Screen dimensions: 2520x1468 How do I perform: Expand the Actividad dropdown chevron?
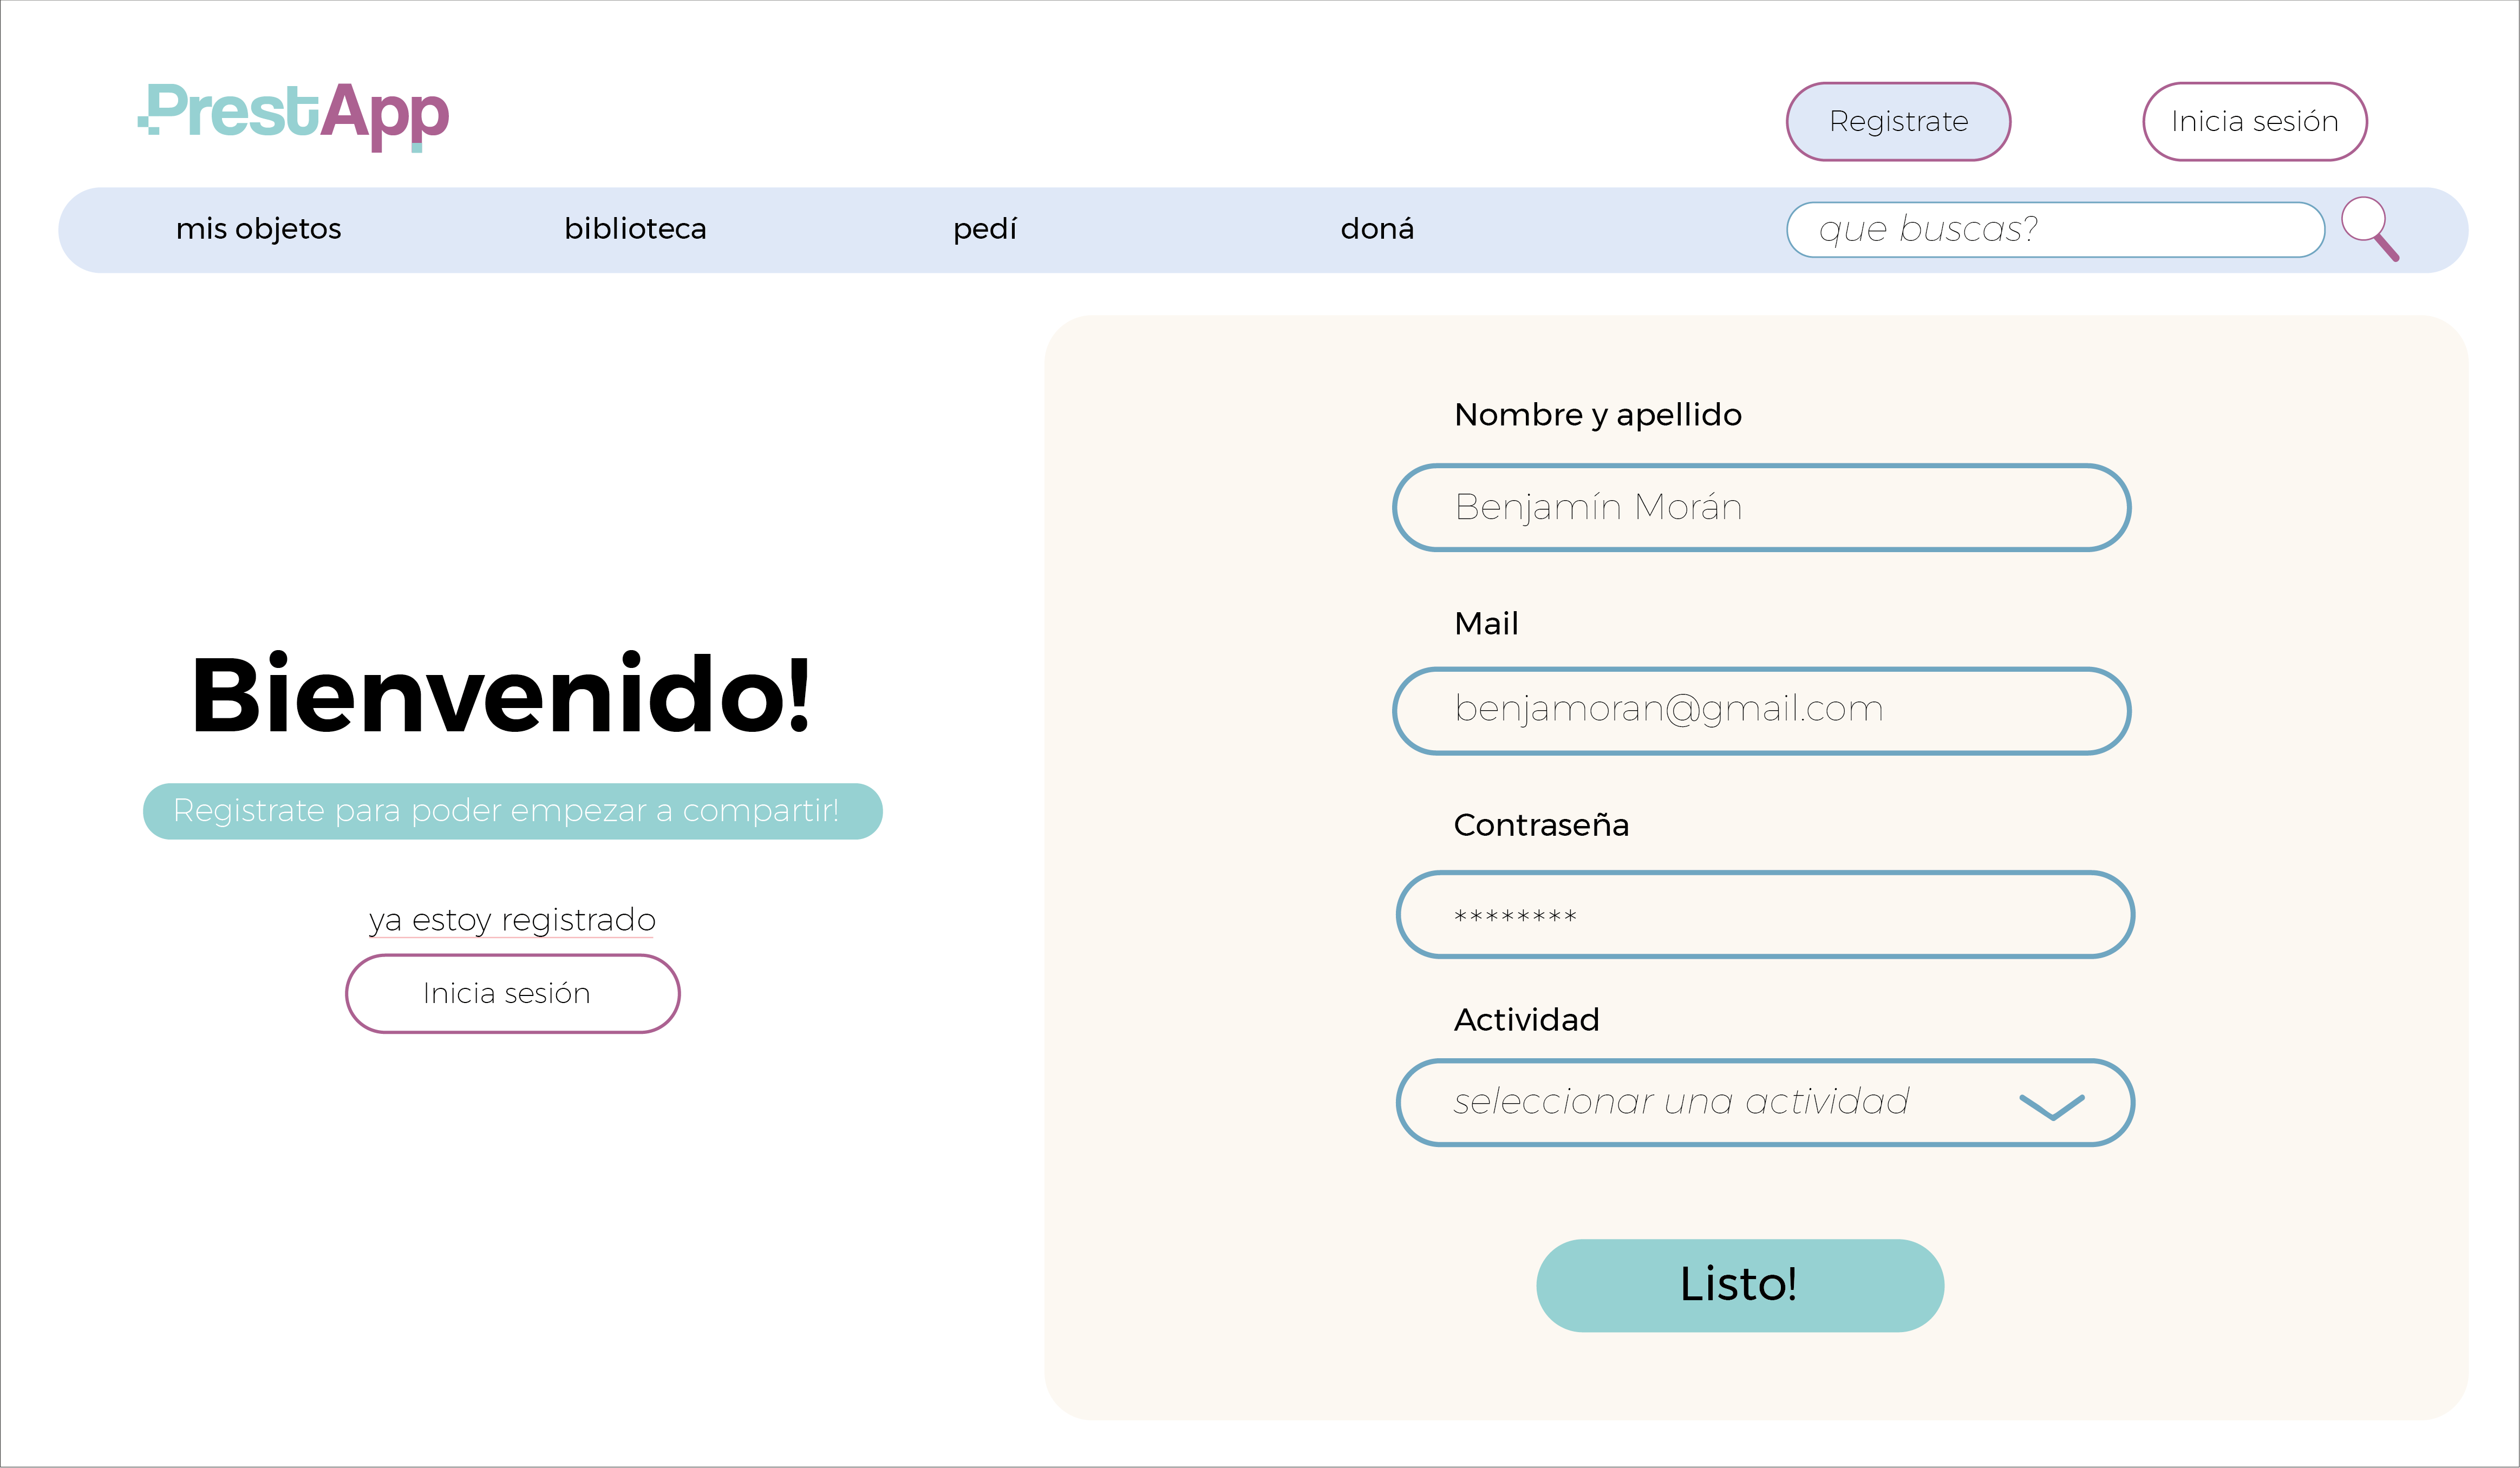2051,1105
